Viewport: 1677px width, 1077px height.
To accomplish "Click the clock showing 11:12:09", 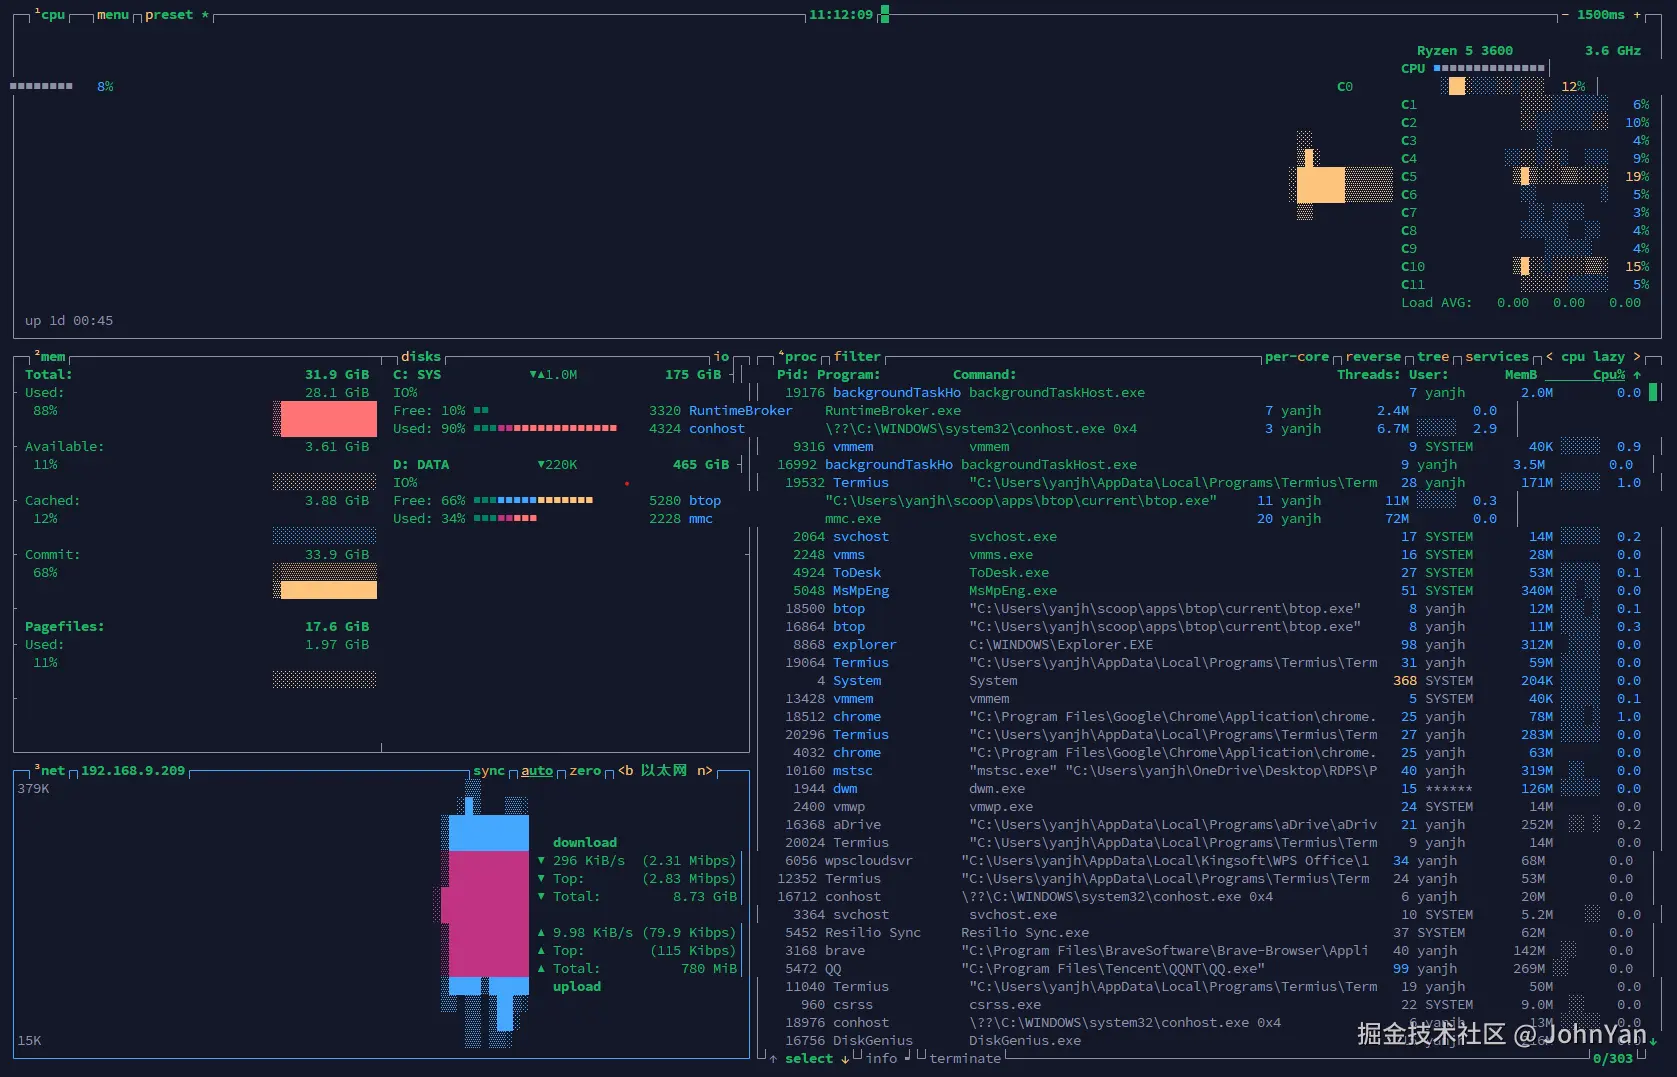I will coord(841,15).
